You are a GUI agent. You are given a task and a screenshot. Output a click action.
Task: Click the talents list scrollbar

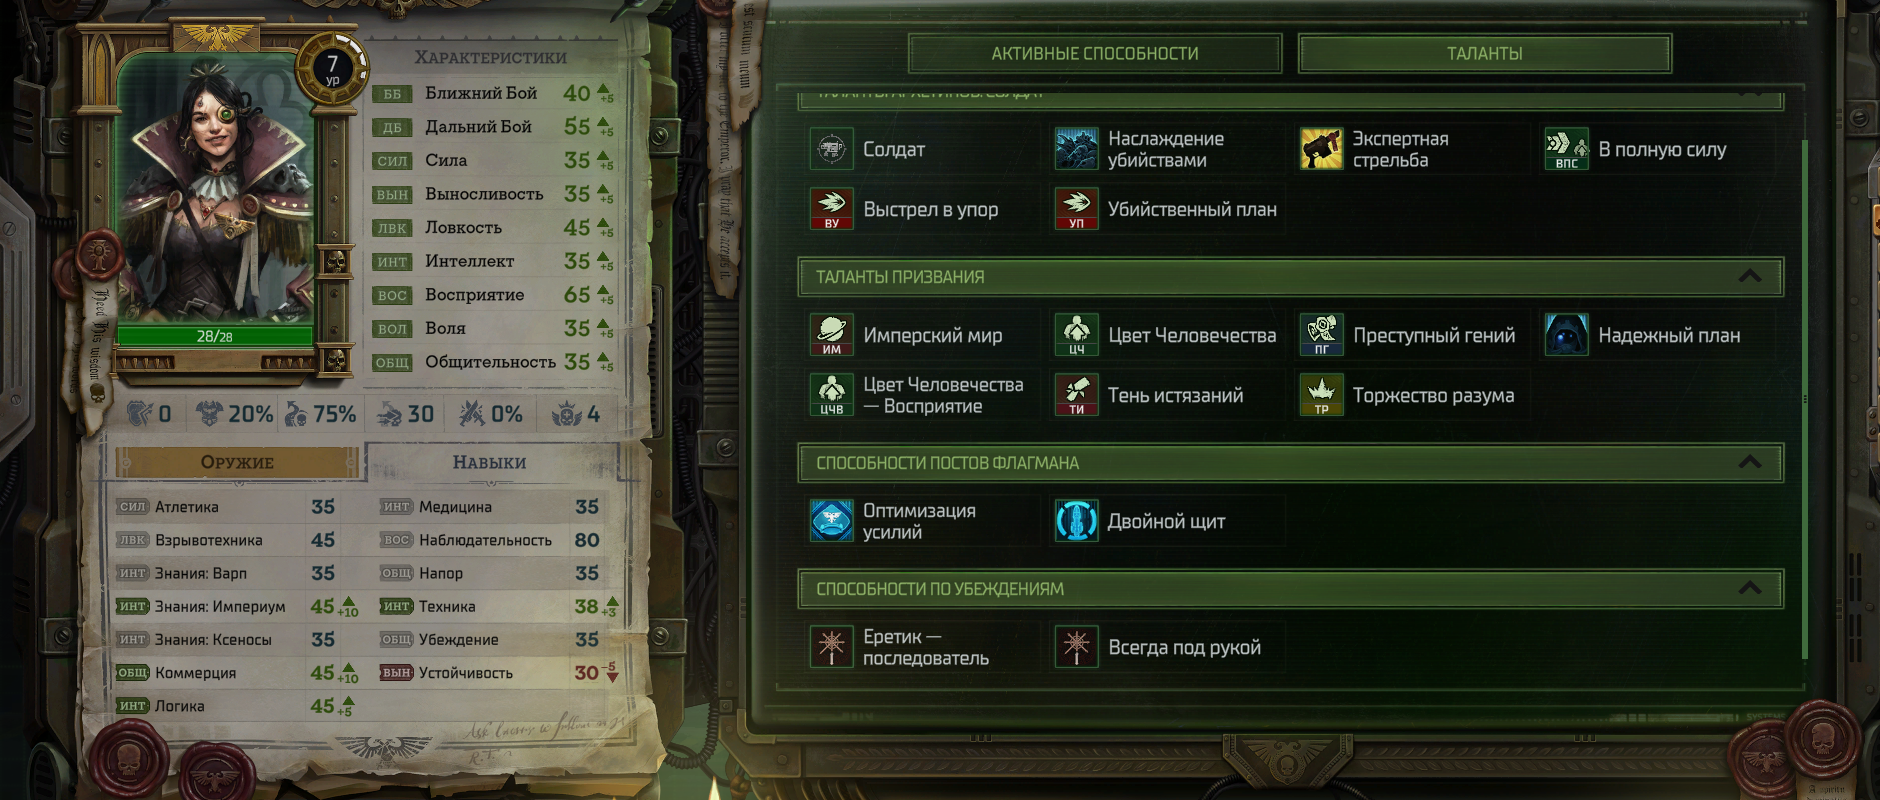click(x=1805, y=400)
